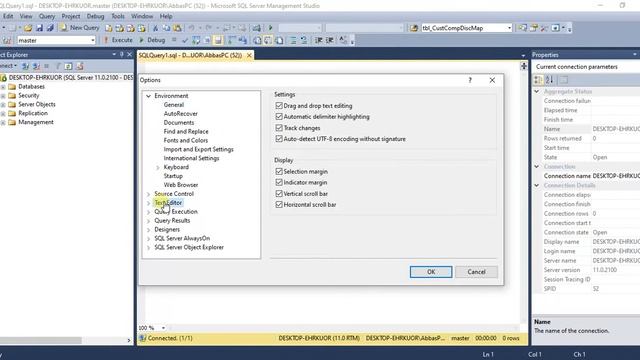Screen dimensions: 640x360
Task: Expand the Source Control node arrow
Action: click(x=149, y=194)
